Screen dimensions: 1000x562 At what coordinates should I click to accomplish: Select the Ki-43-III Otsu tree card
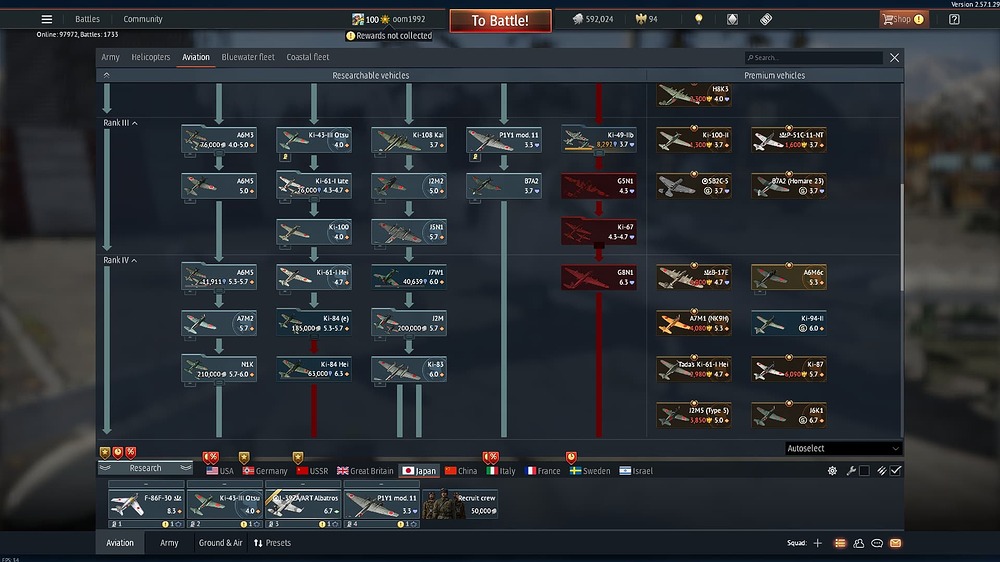pyautogui.click(x=314, y=140)
